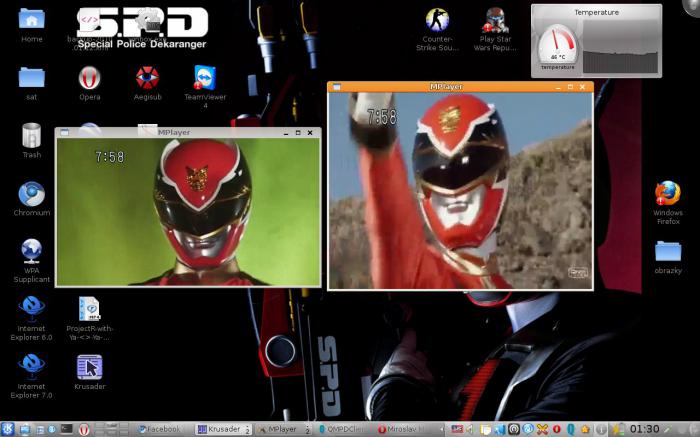
Task: Open the battery power tray icon
Action: (618, 429)
